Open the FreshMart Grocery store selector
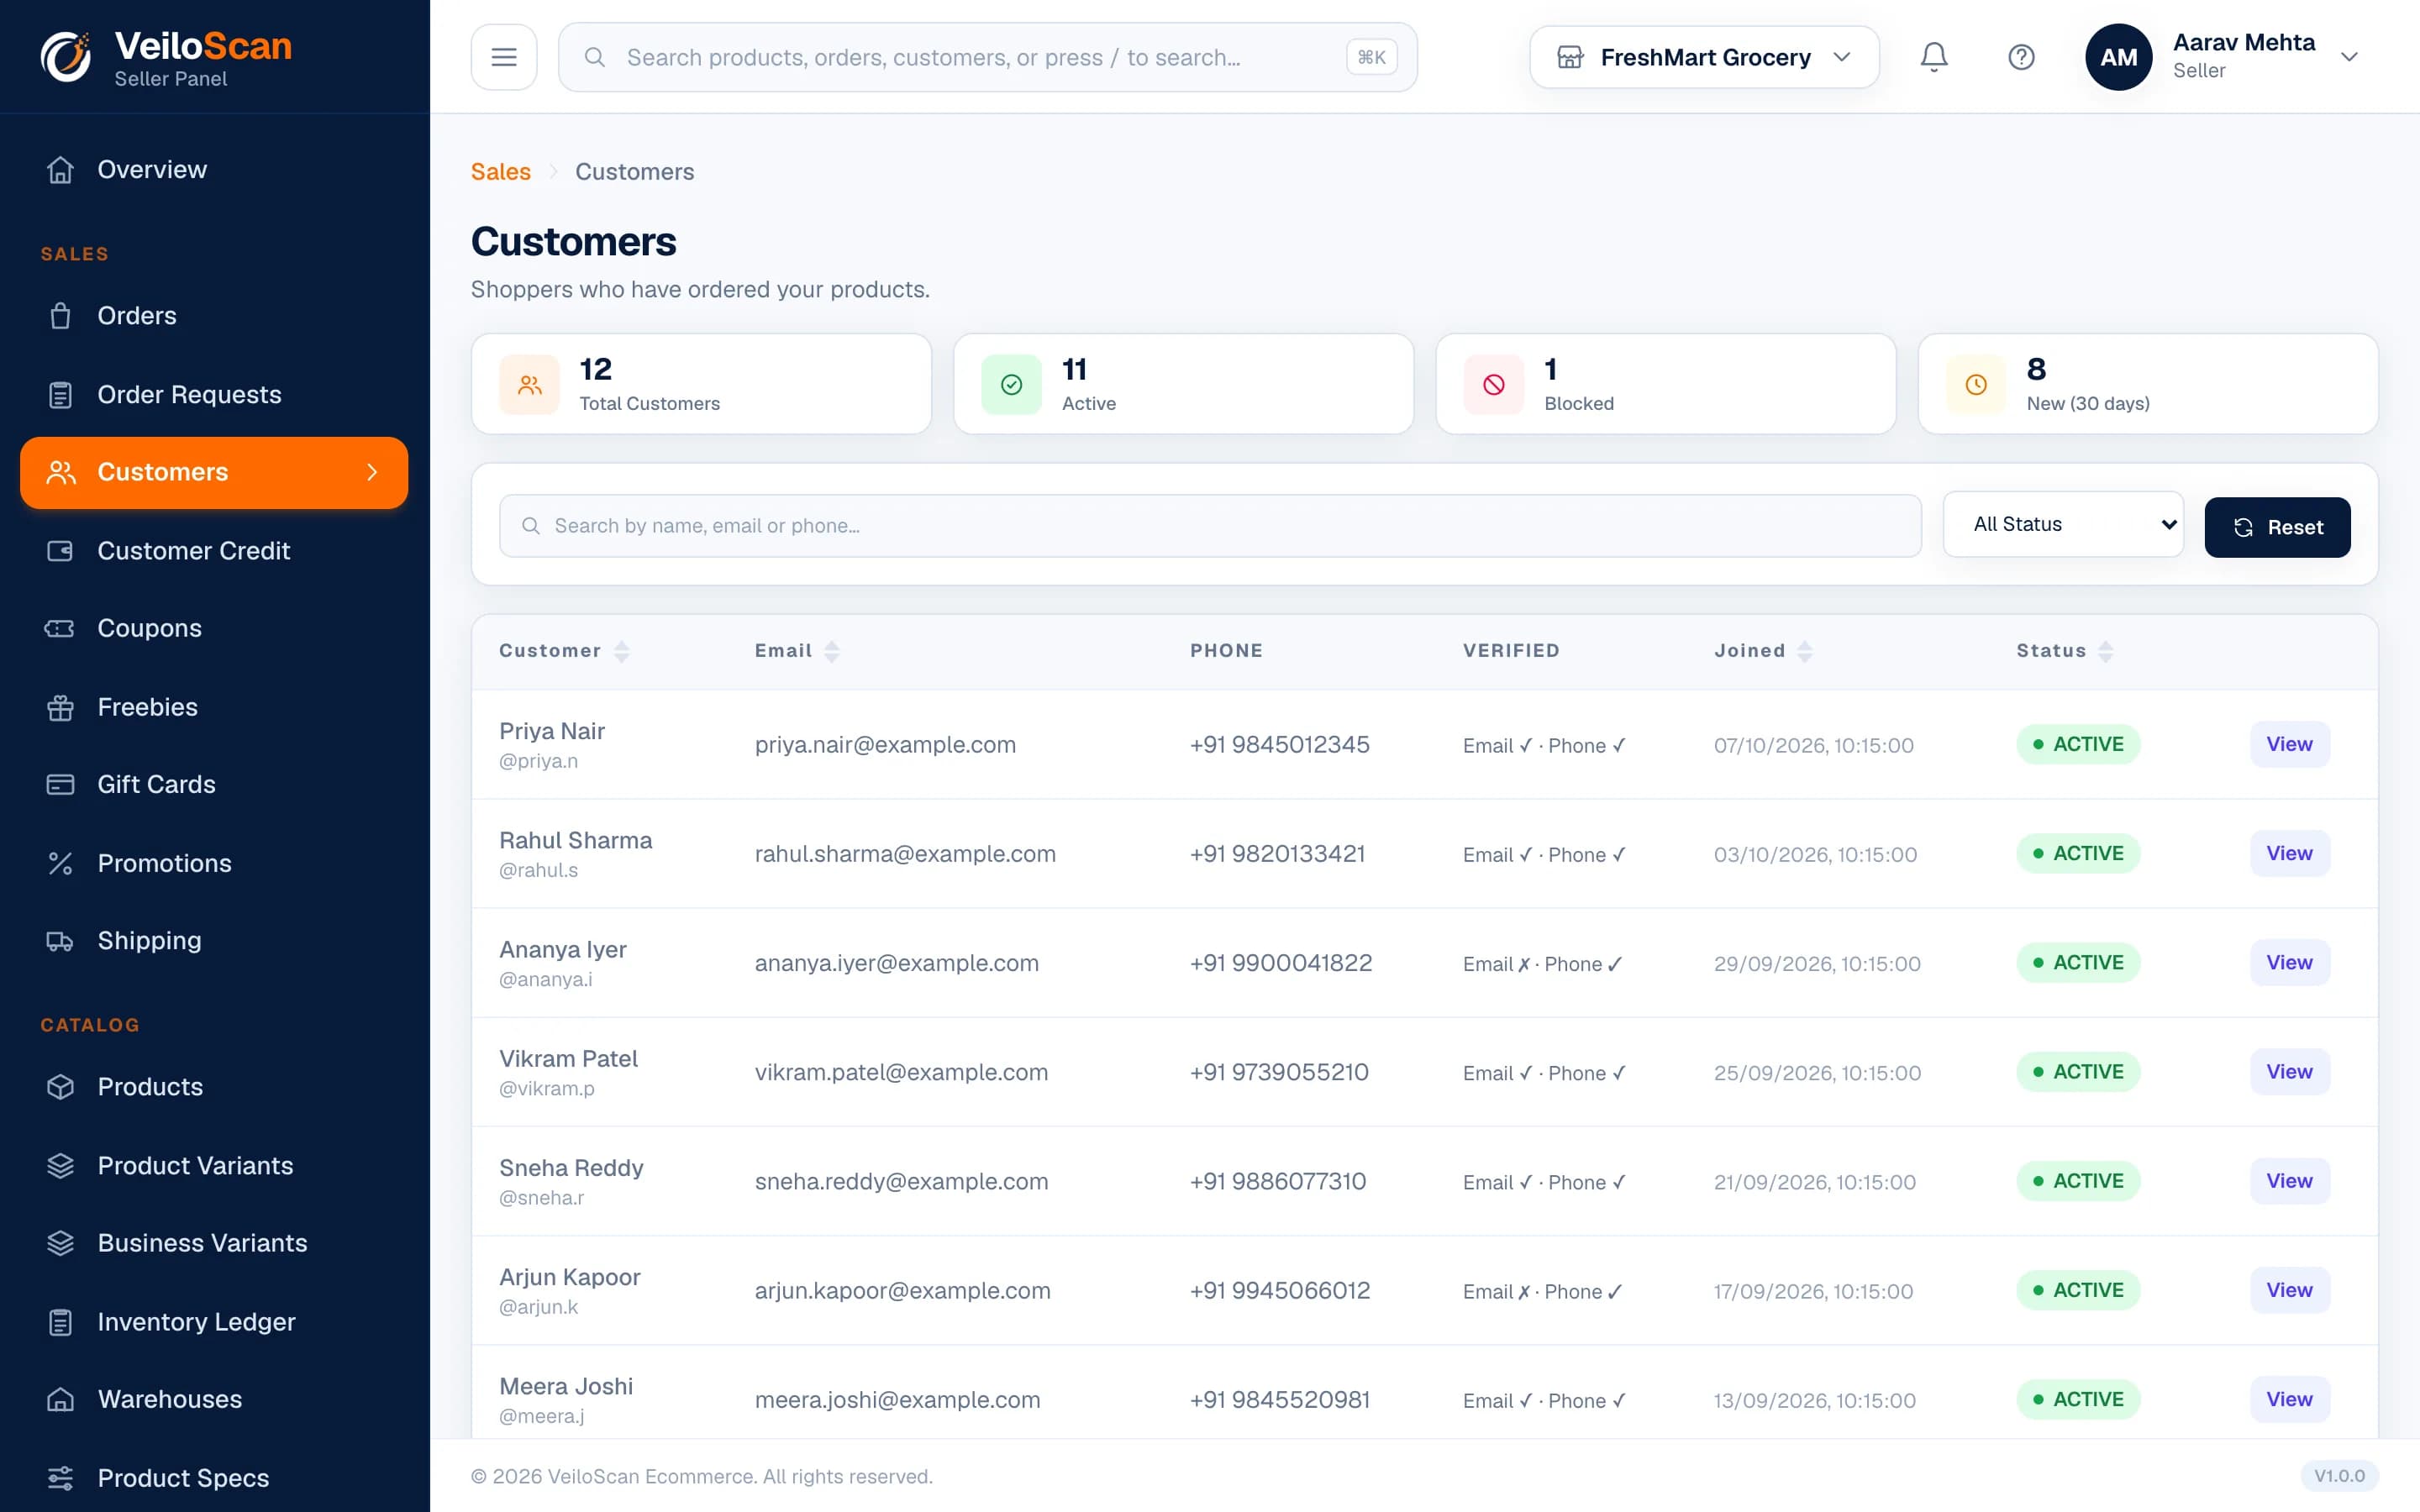The height and width of the screenshot is (1512, 2420). [x=1704, y=57]
